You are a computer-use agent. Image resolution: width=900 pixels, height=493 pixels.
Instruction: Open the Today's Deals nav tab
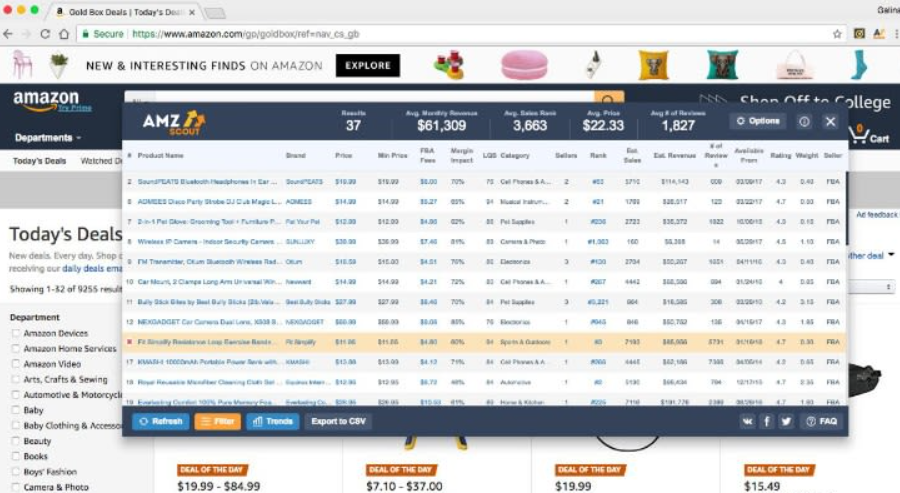(39, 161)
